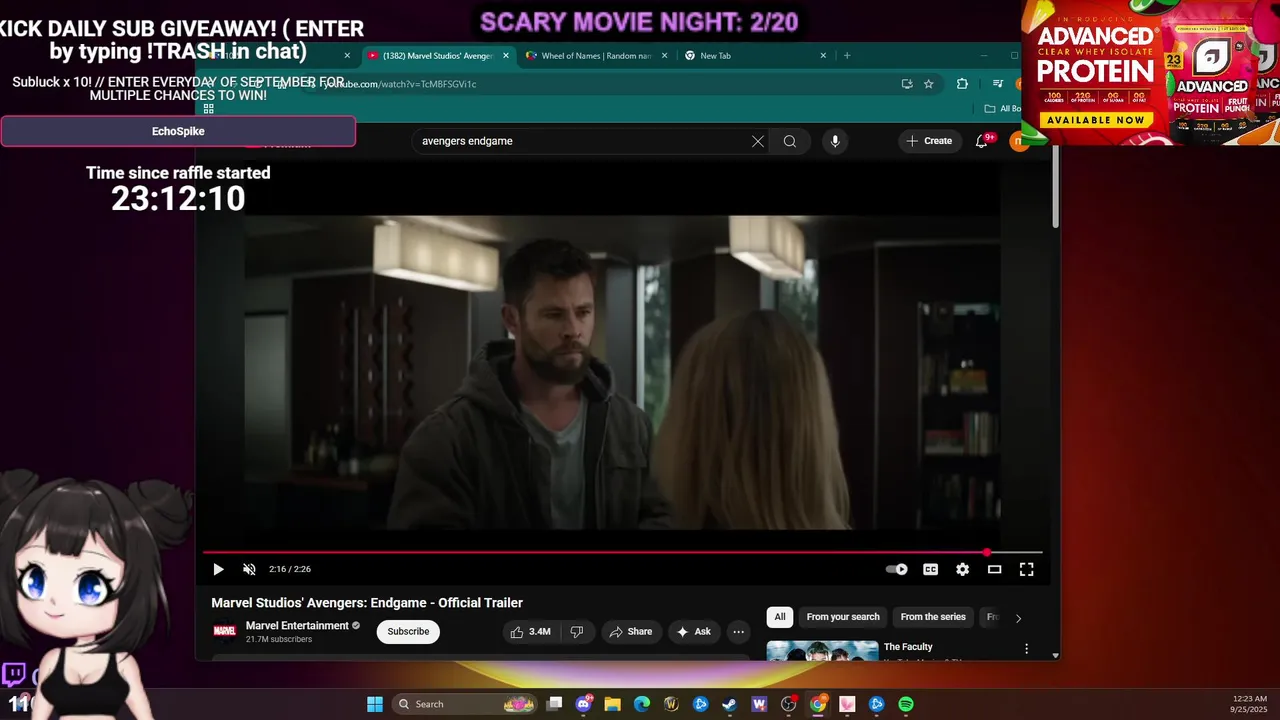Select the All filter chip
The image size is (1280, 720).
tap(780, 617)
